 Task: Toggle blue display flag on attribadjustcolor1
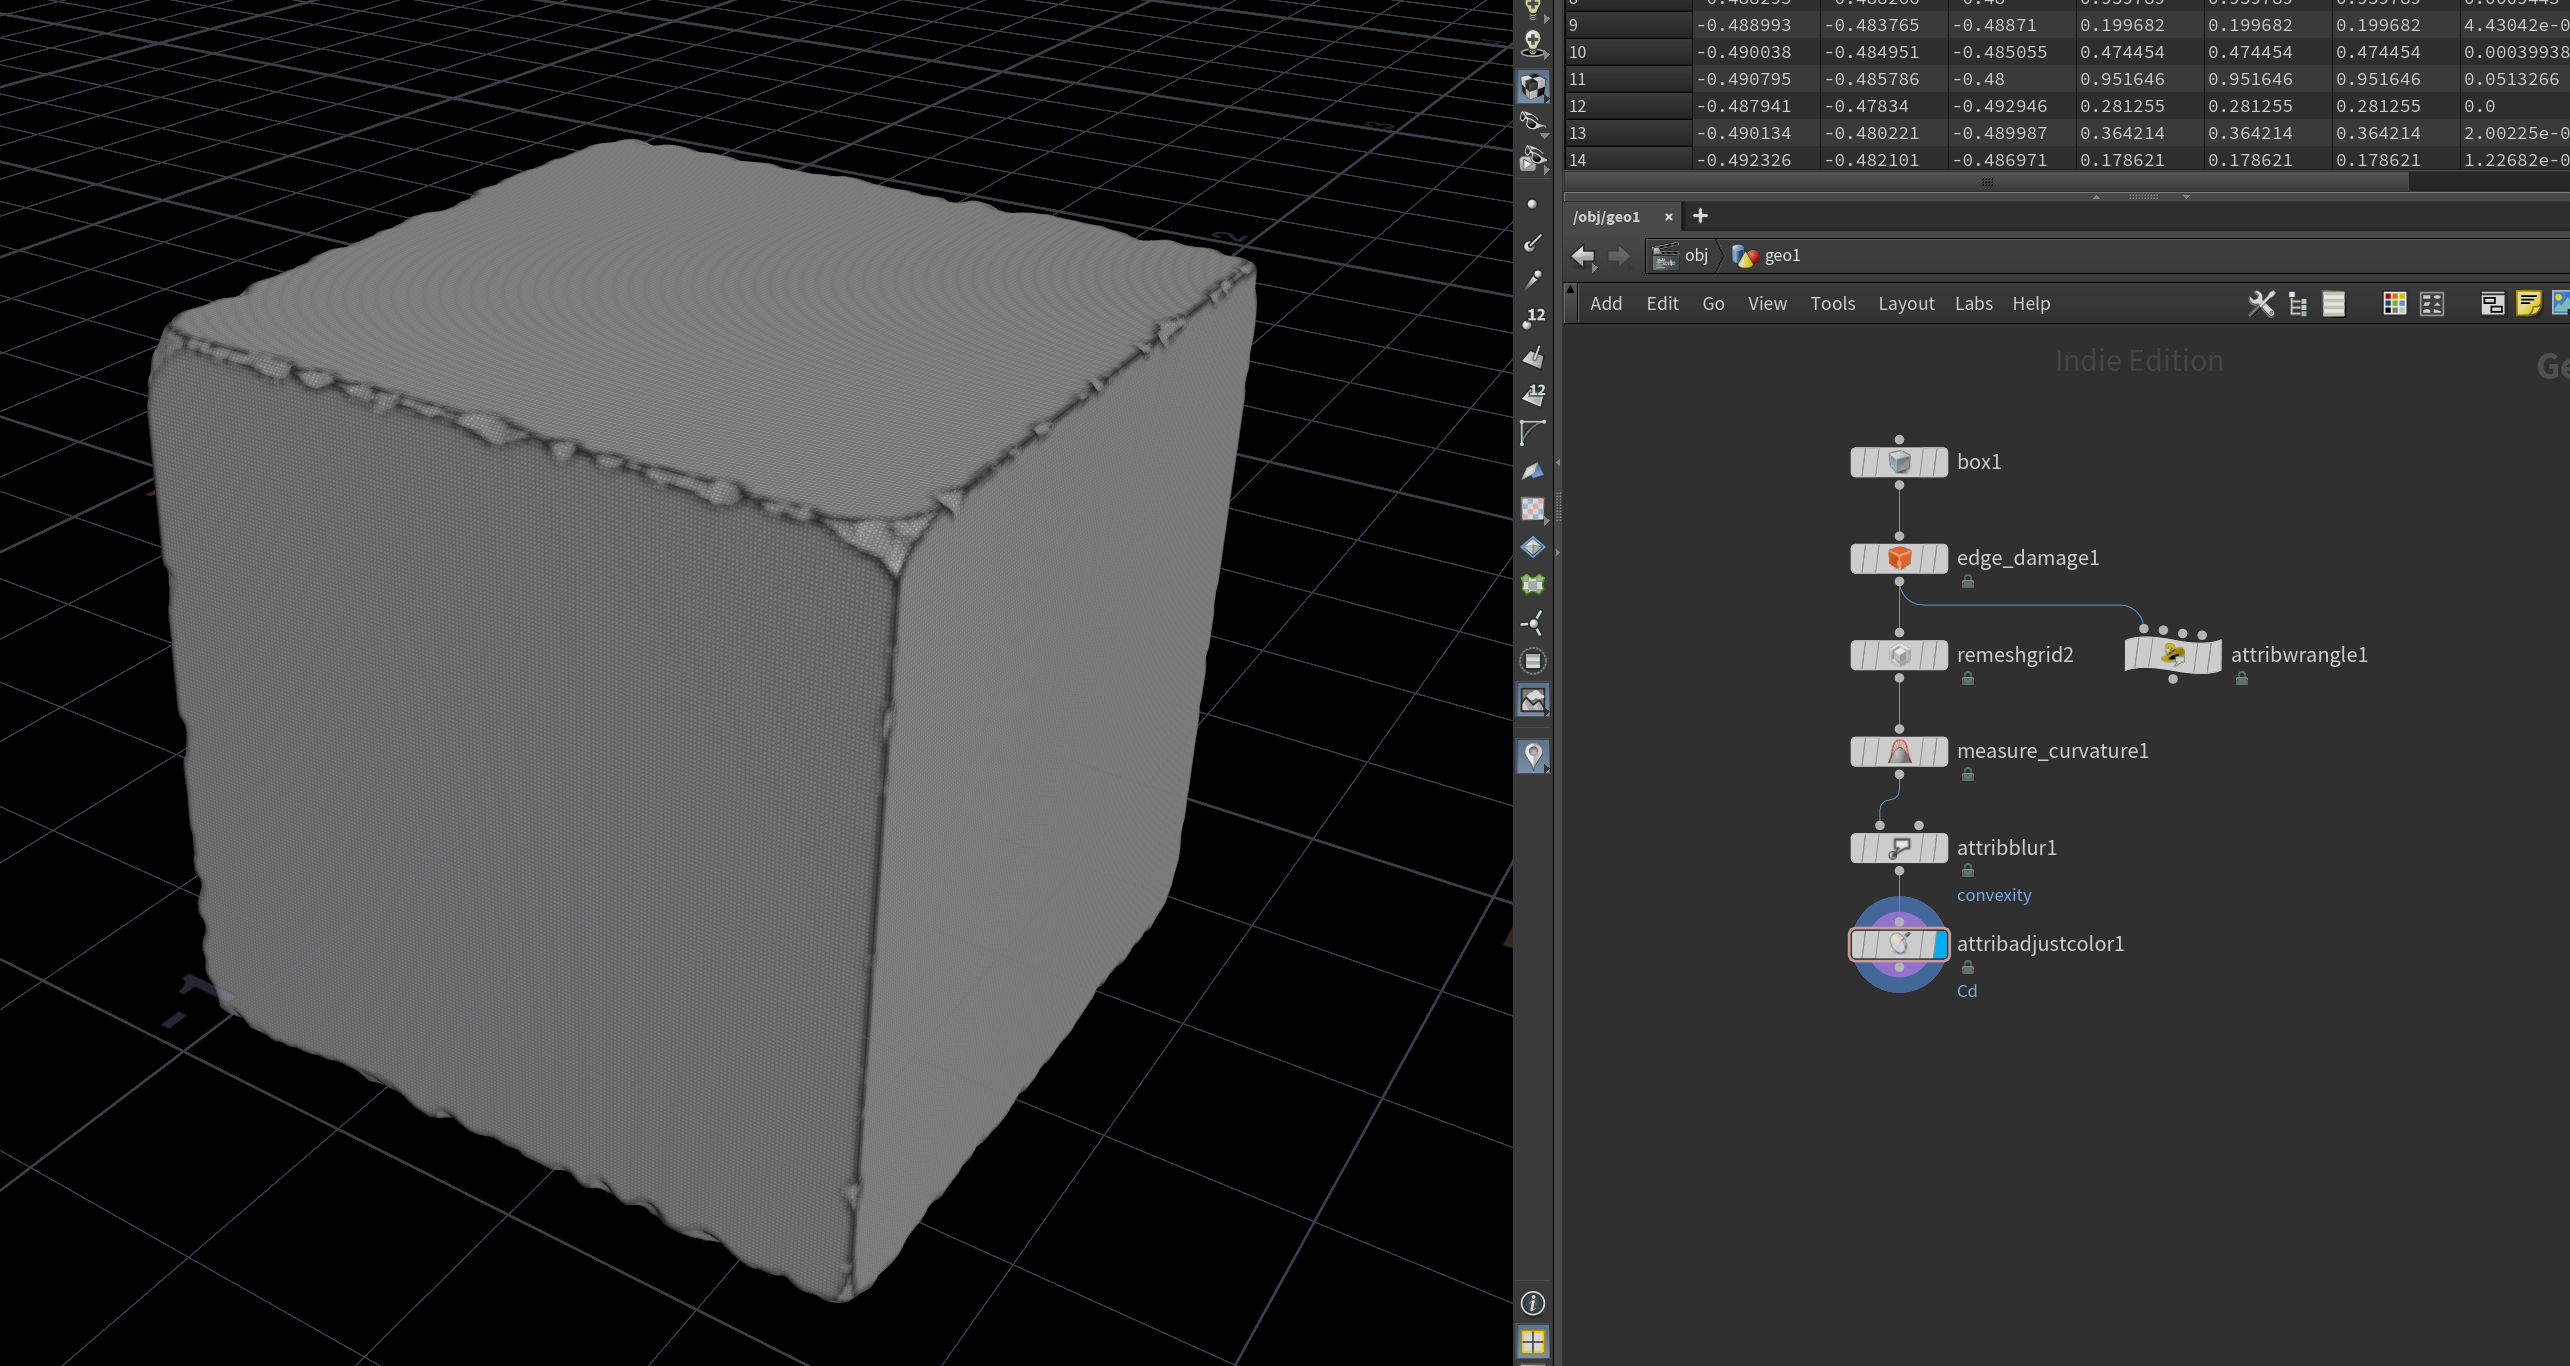coord(1940,944)
